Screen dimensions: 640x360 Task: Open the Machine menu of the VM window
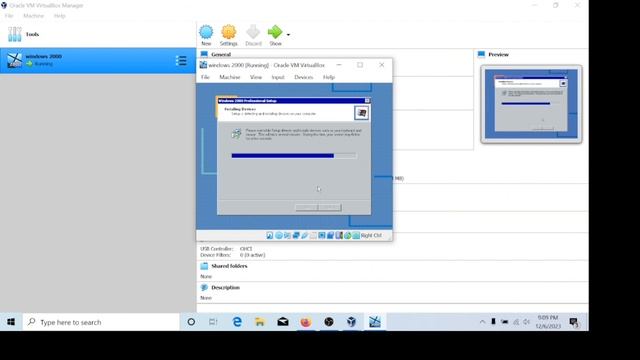click(230, 77)
